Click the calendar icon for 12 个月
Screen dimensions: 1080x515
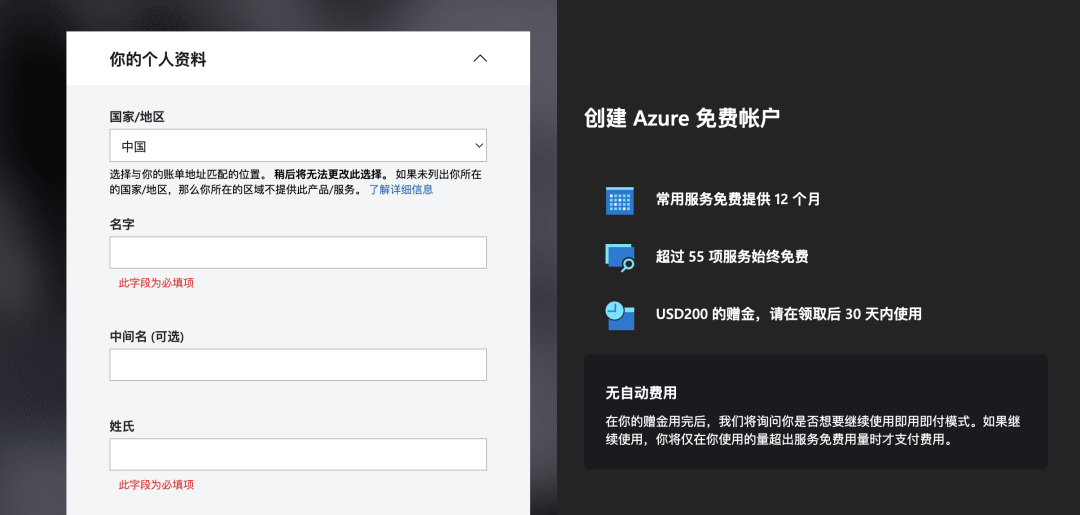[619, 200]
